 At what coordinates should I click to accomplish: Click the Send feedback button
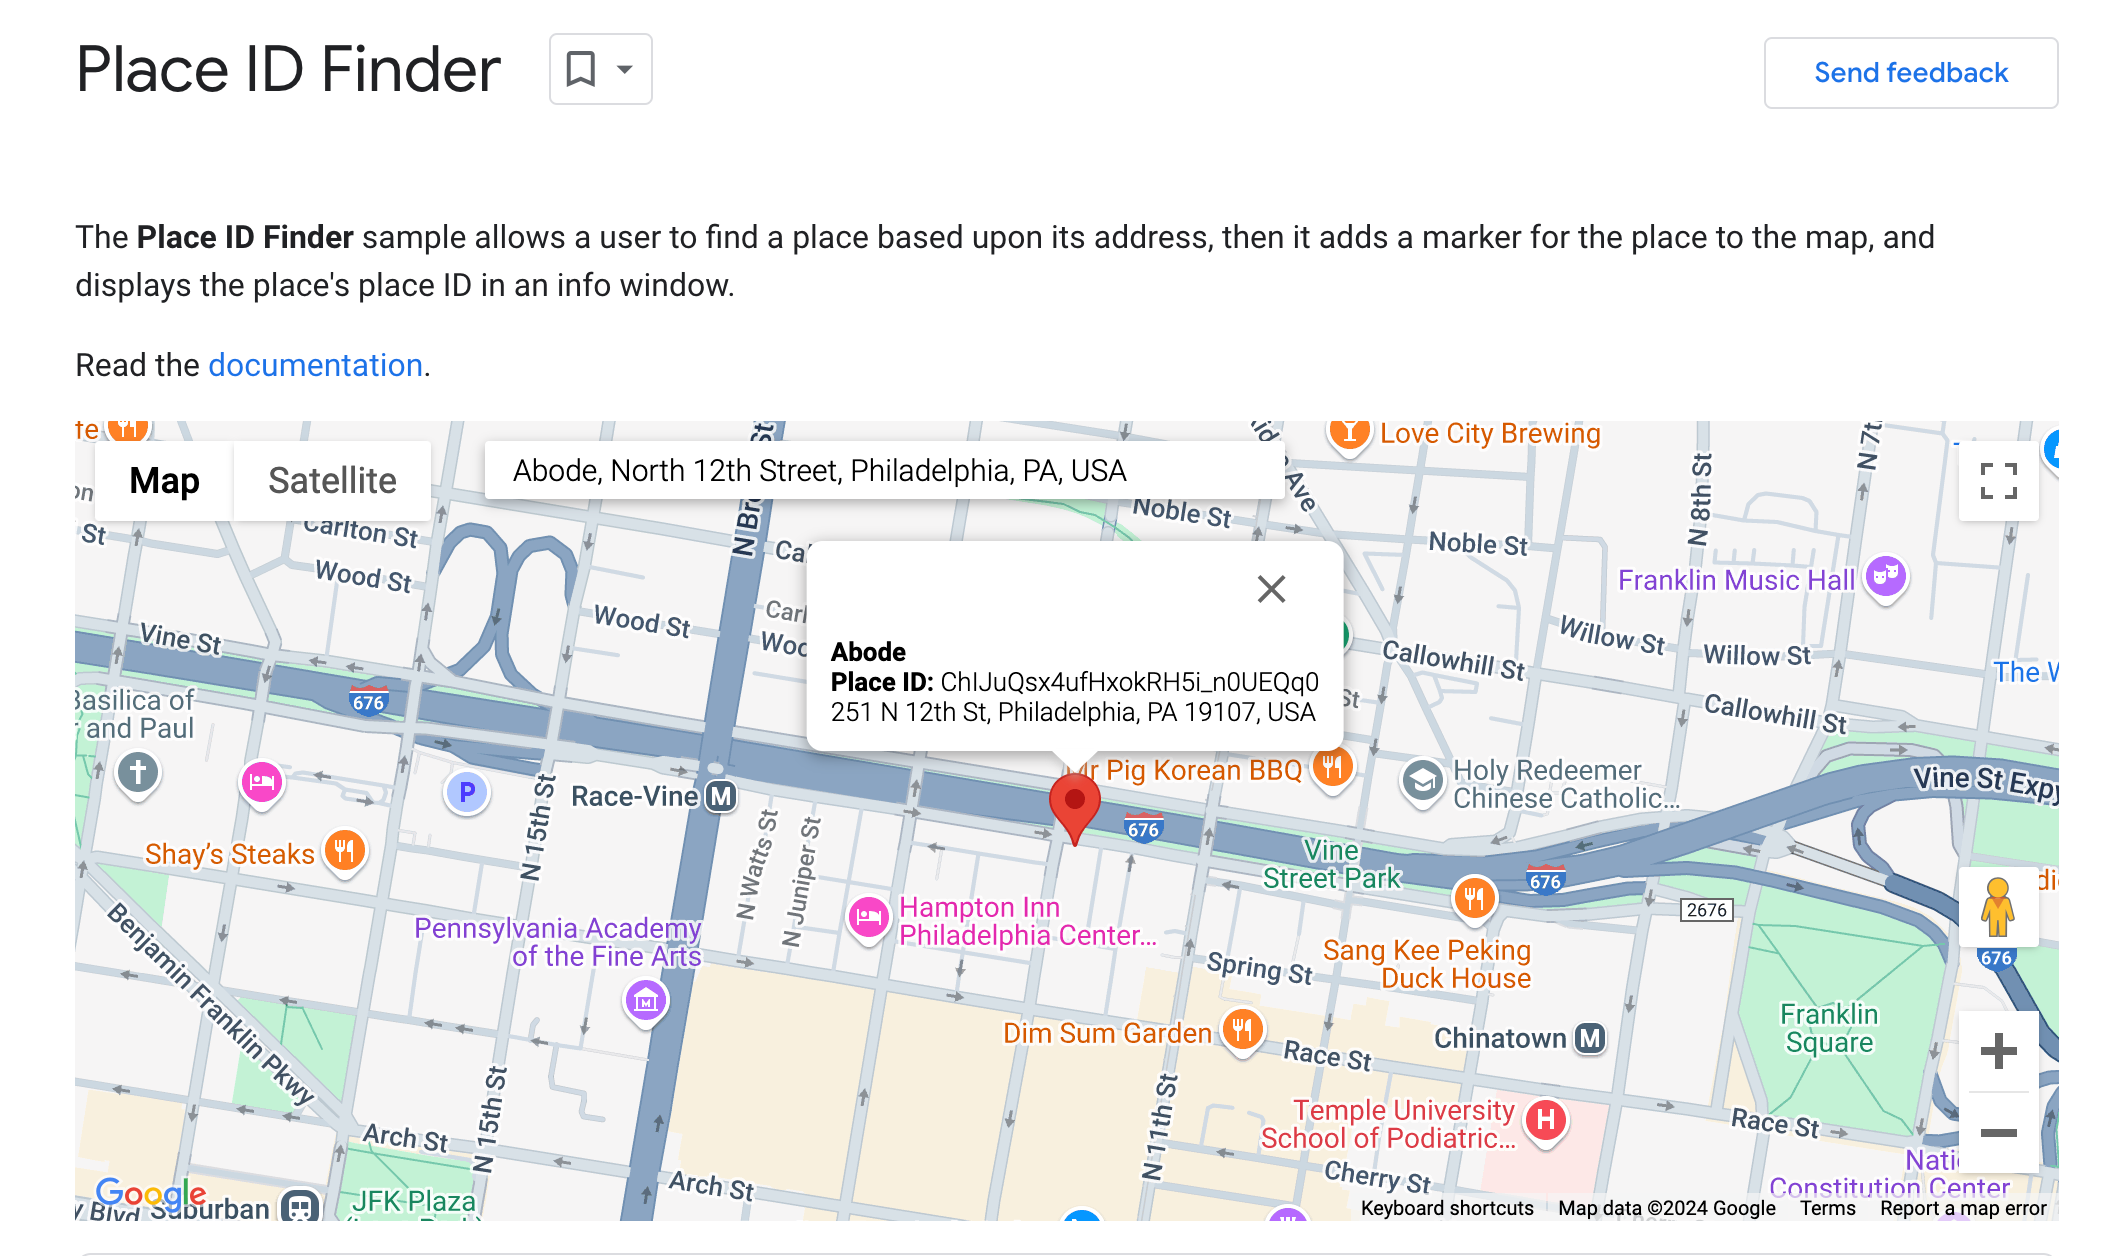point(1910,73)
